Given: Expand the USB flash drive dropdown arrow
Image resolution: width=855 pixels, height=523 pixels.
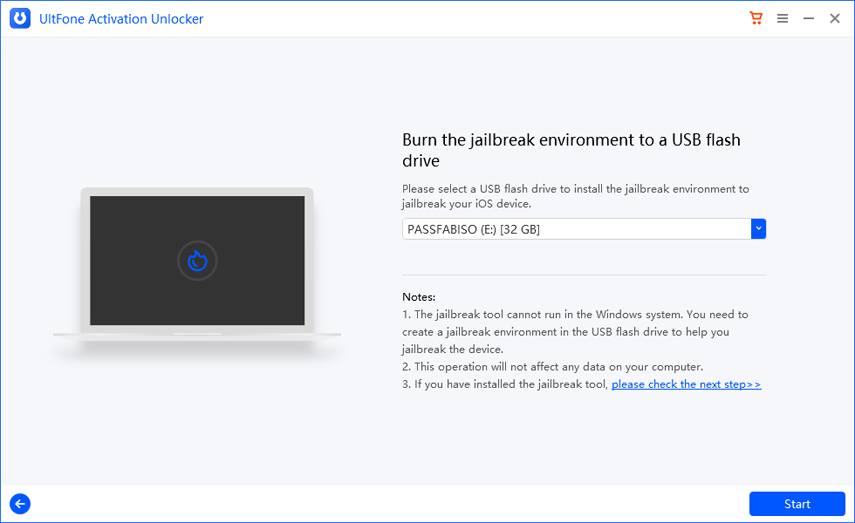Looking at the screenshot, I should coord(758,229).
